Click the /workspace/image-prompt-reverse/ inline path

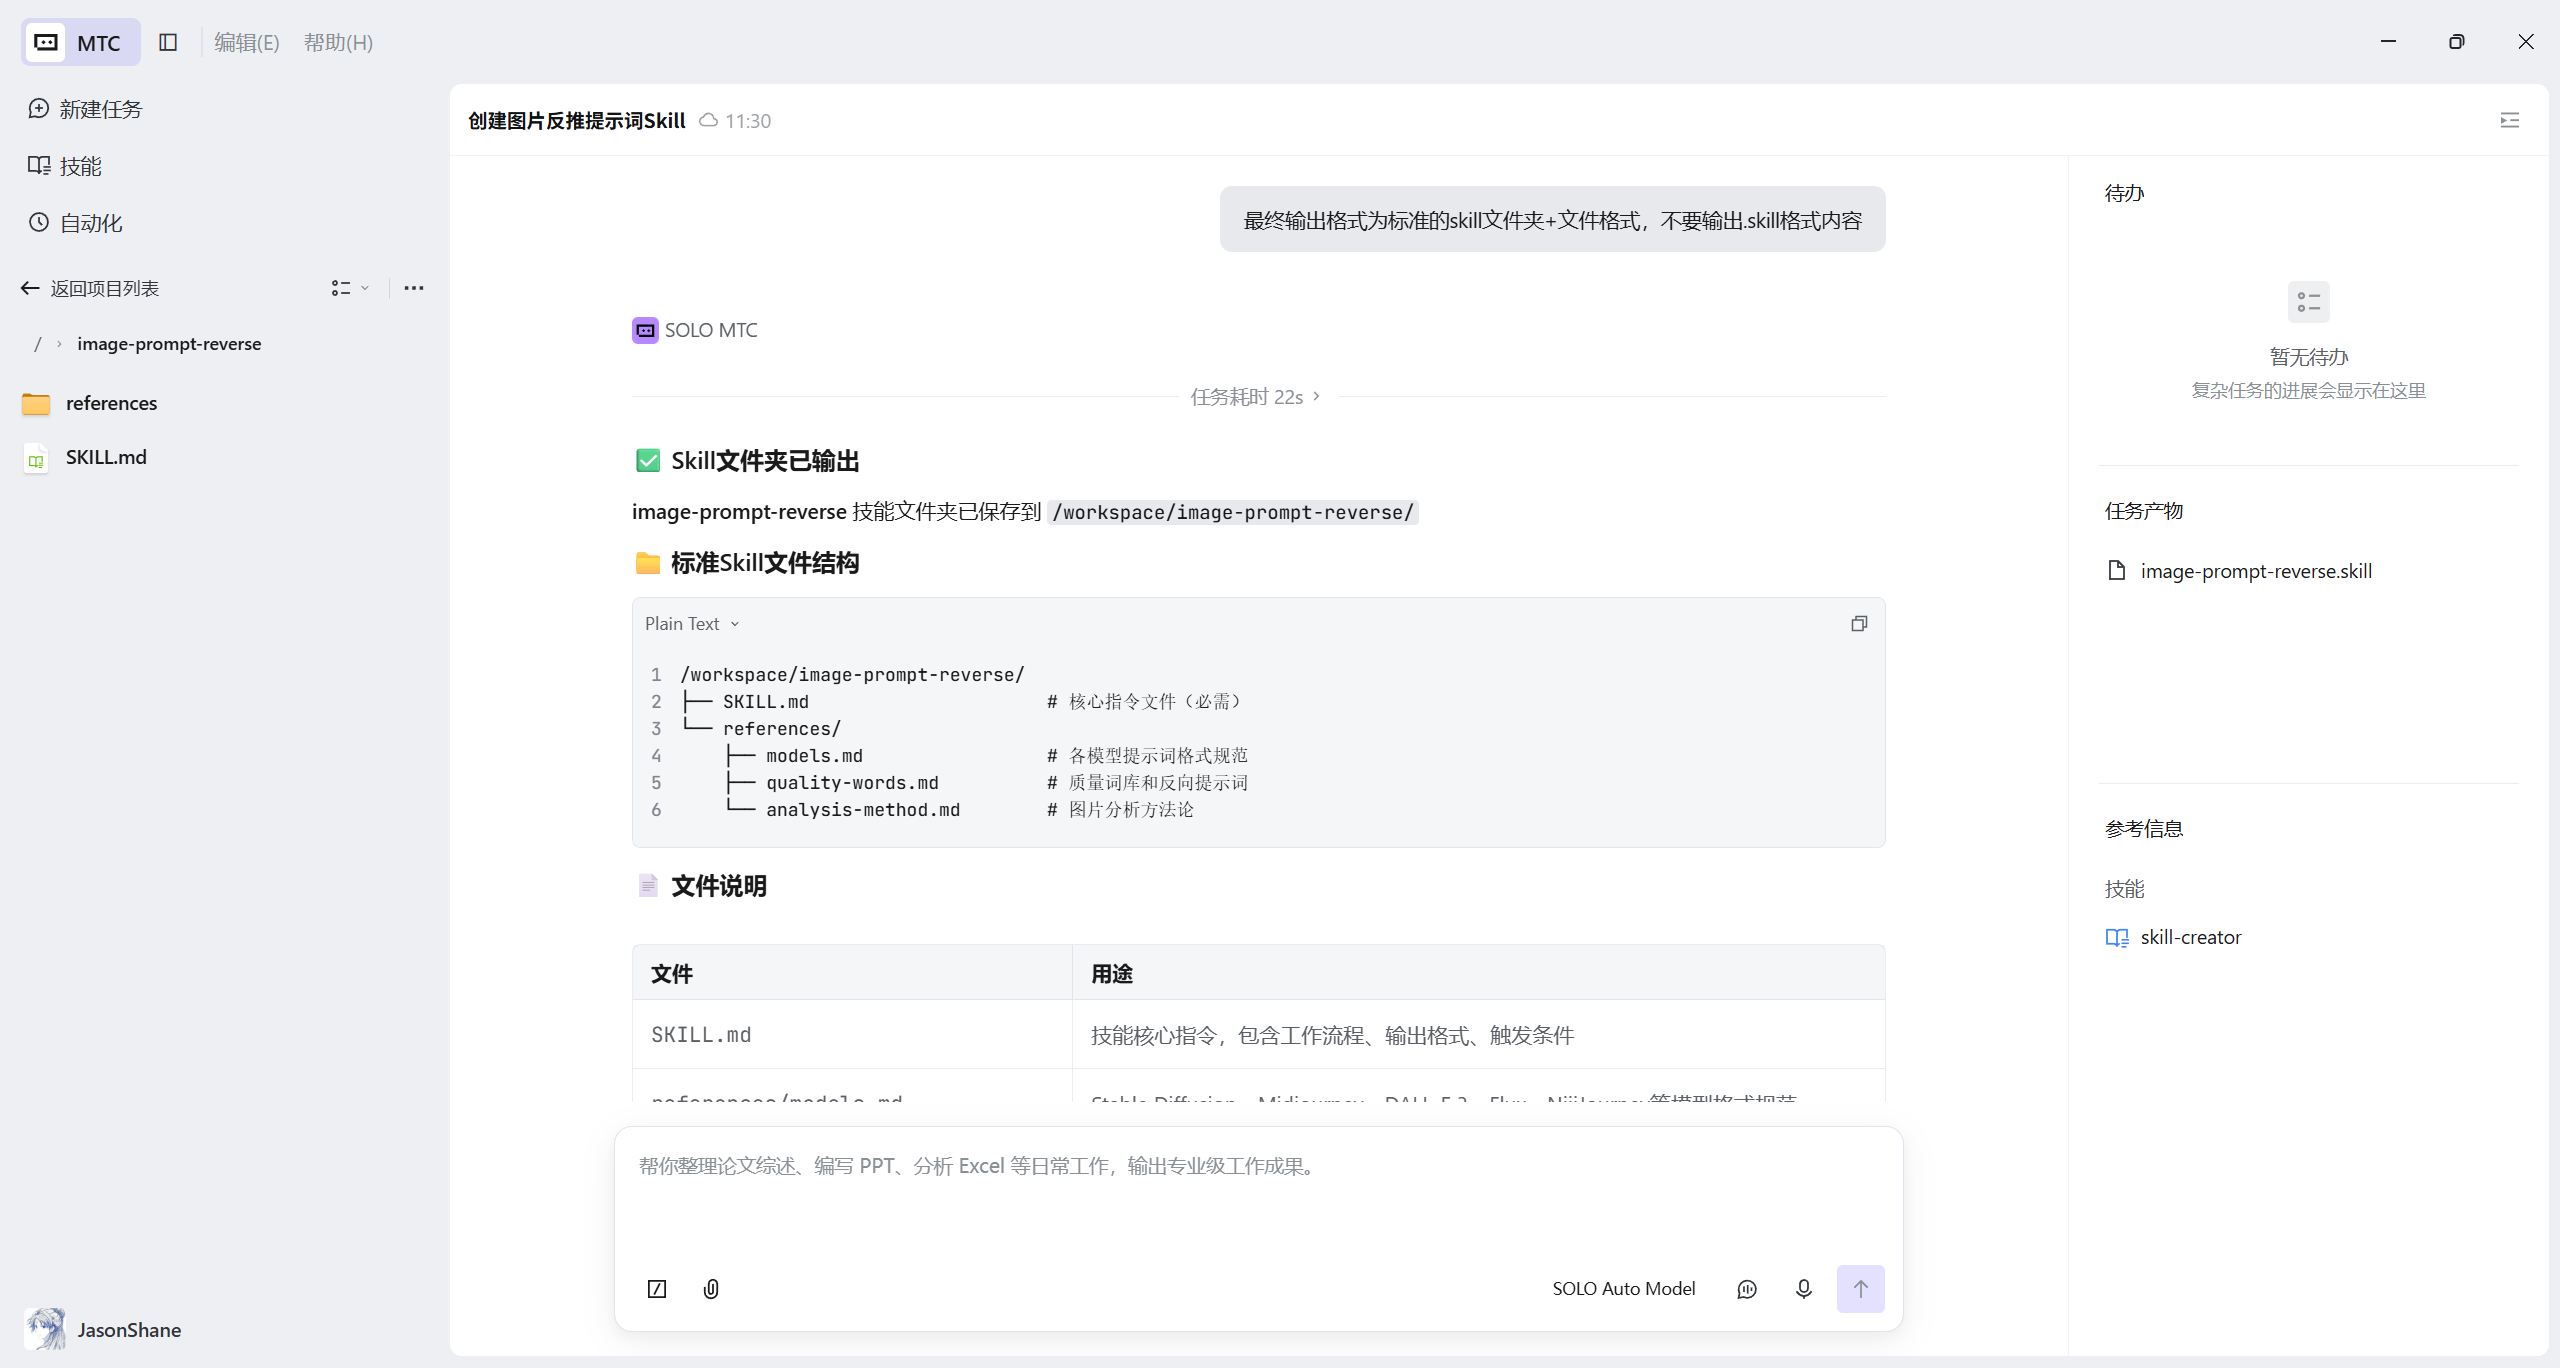coord(1233,512)
